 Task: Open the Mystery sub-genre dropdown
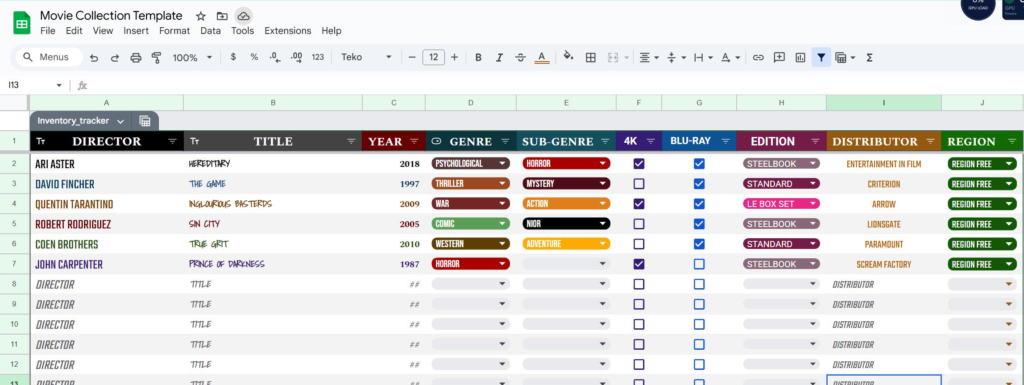tap(566, 184)
